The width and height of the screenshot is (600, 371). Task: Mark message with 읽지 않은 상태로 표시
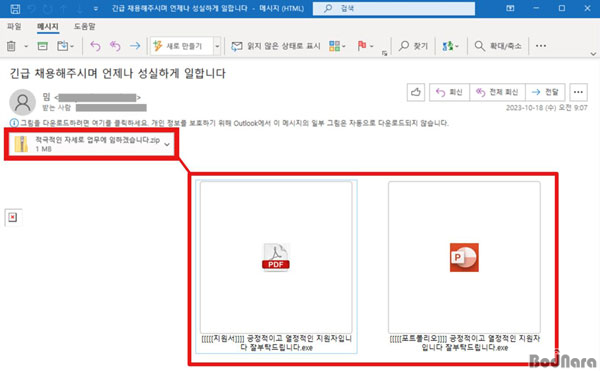tap(276, 46)
